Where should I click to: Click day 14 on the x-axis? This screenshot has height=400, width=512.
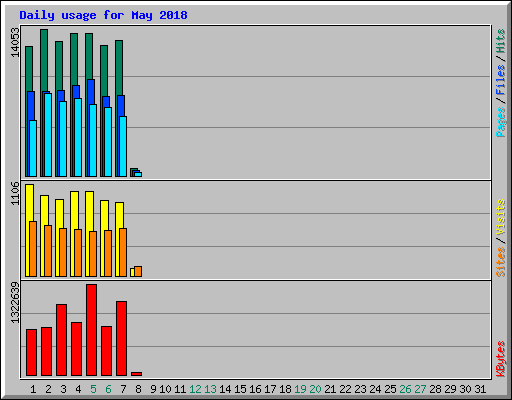(x=225, y=389)
